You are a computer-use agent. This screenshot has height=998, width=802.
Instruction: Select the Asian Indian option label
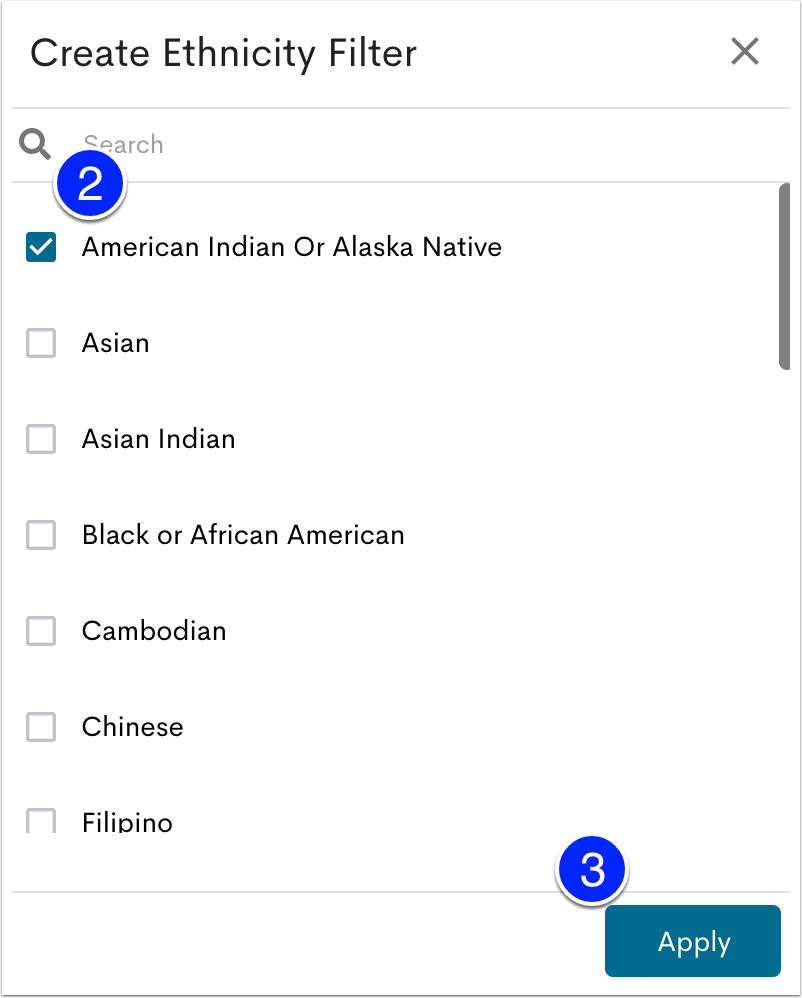[158, 439]
